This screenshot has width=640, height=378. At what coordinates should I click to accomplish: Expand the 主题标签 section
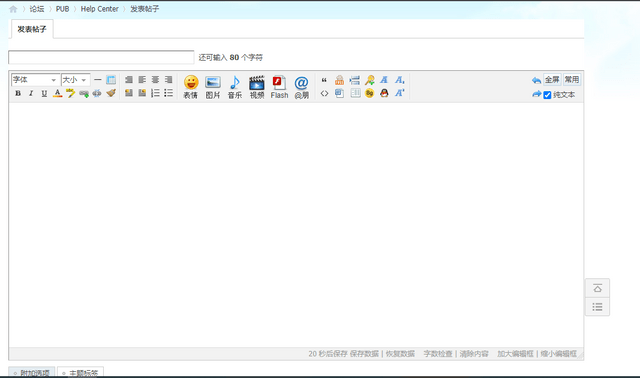(x=80, y=373)
